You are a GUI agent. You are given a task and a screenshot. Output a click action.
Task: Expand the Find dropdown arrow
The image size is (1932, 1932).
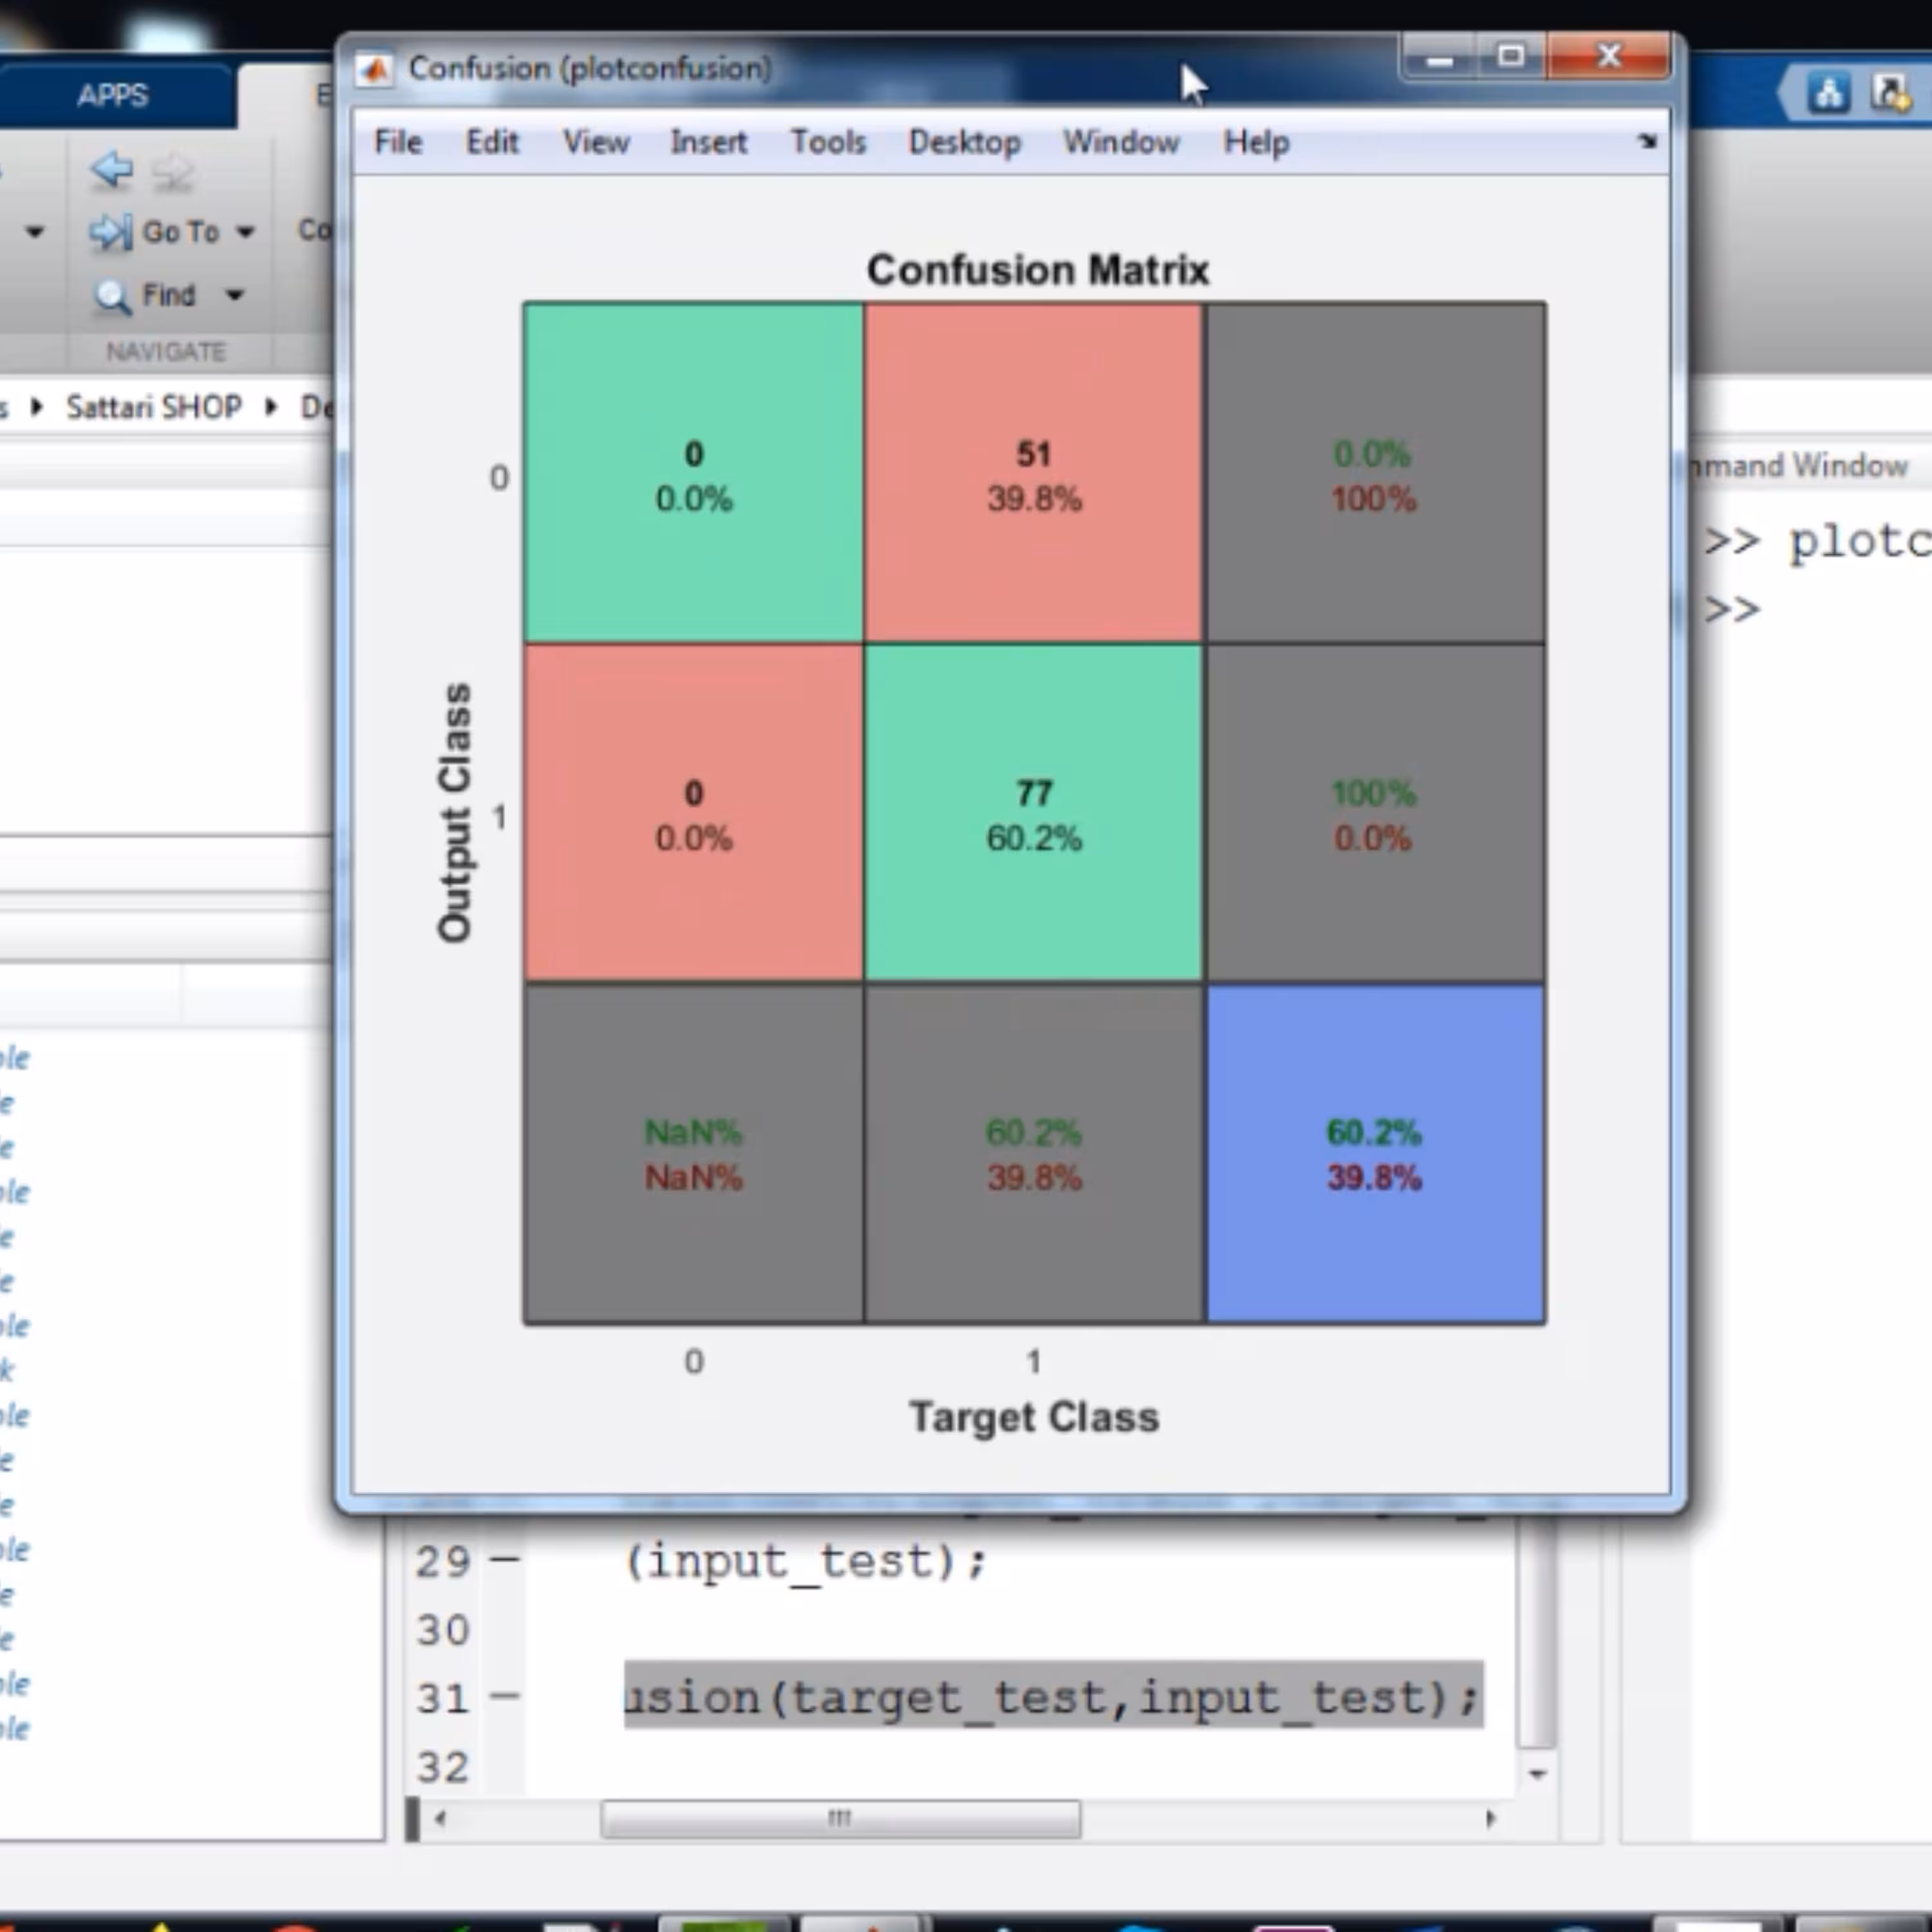pyautogui.click(x=234, y=295)
